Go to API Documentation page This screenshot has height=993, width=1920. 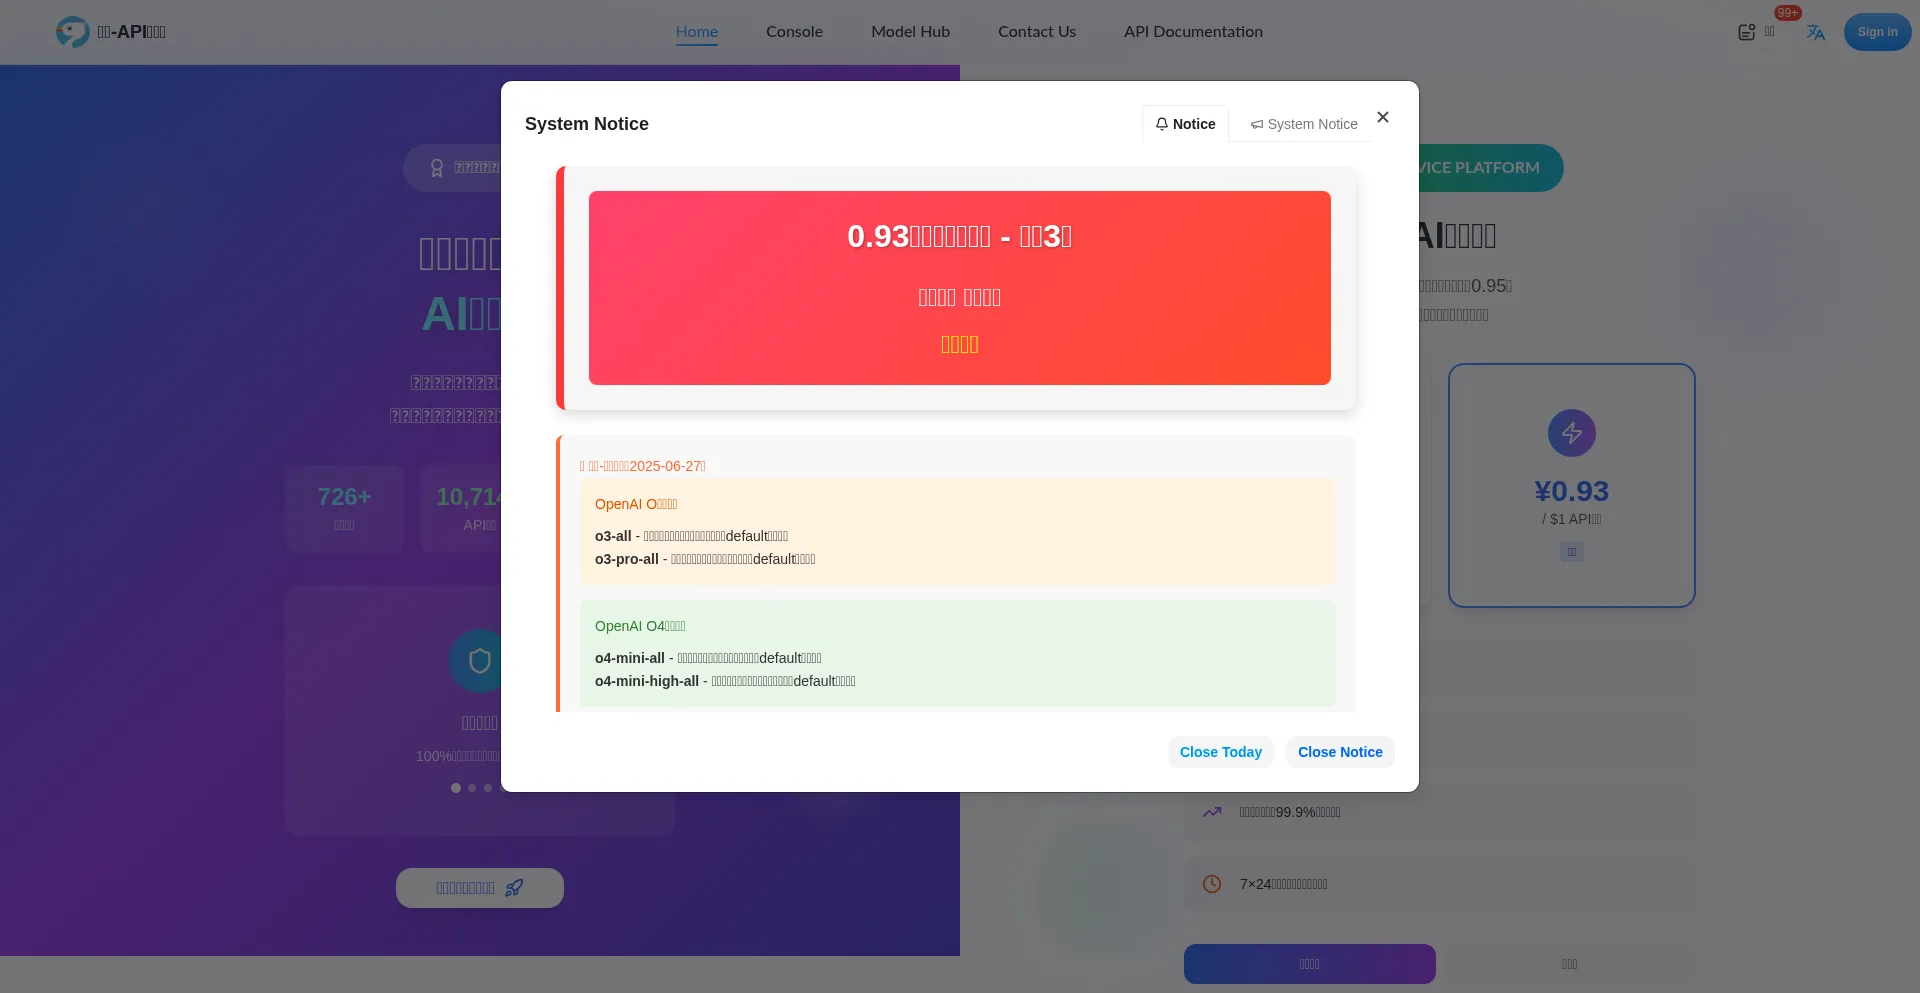tap(1192, 32)
